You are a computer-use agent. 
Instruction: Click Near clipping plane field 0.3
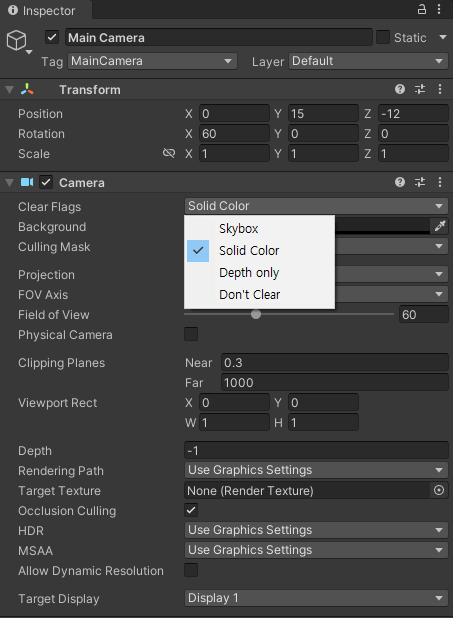(x=335, y=363)
